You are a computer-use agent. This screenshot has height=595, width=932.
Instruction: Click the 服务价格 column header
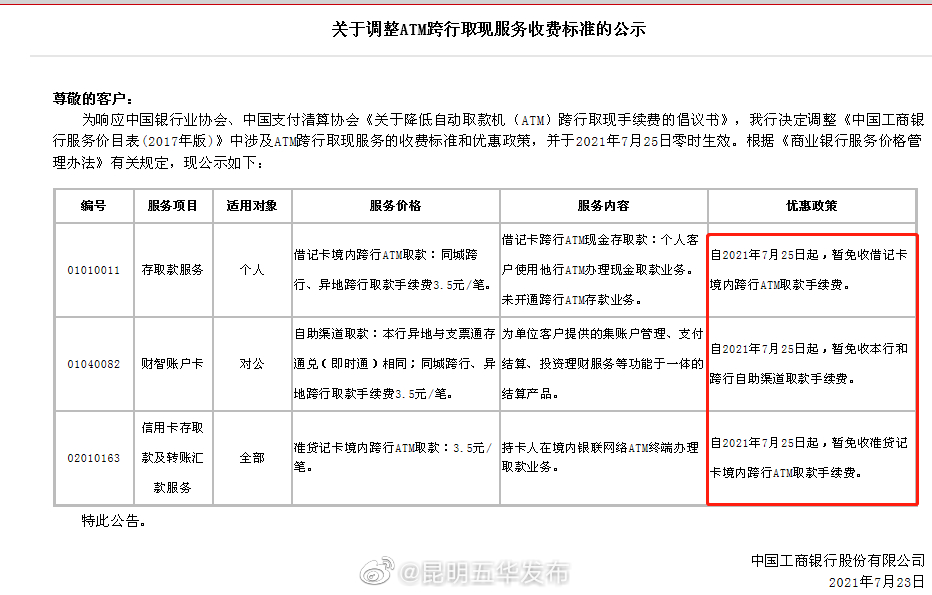pyautogui.click(x=394, y=205)
